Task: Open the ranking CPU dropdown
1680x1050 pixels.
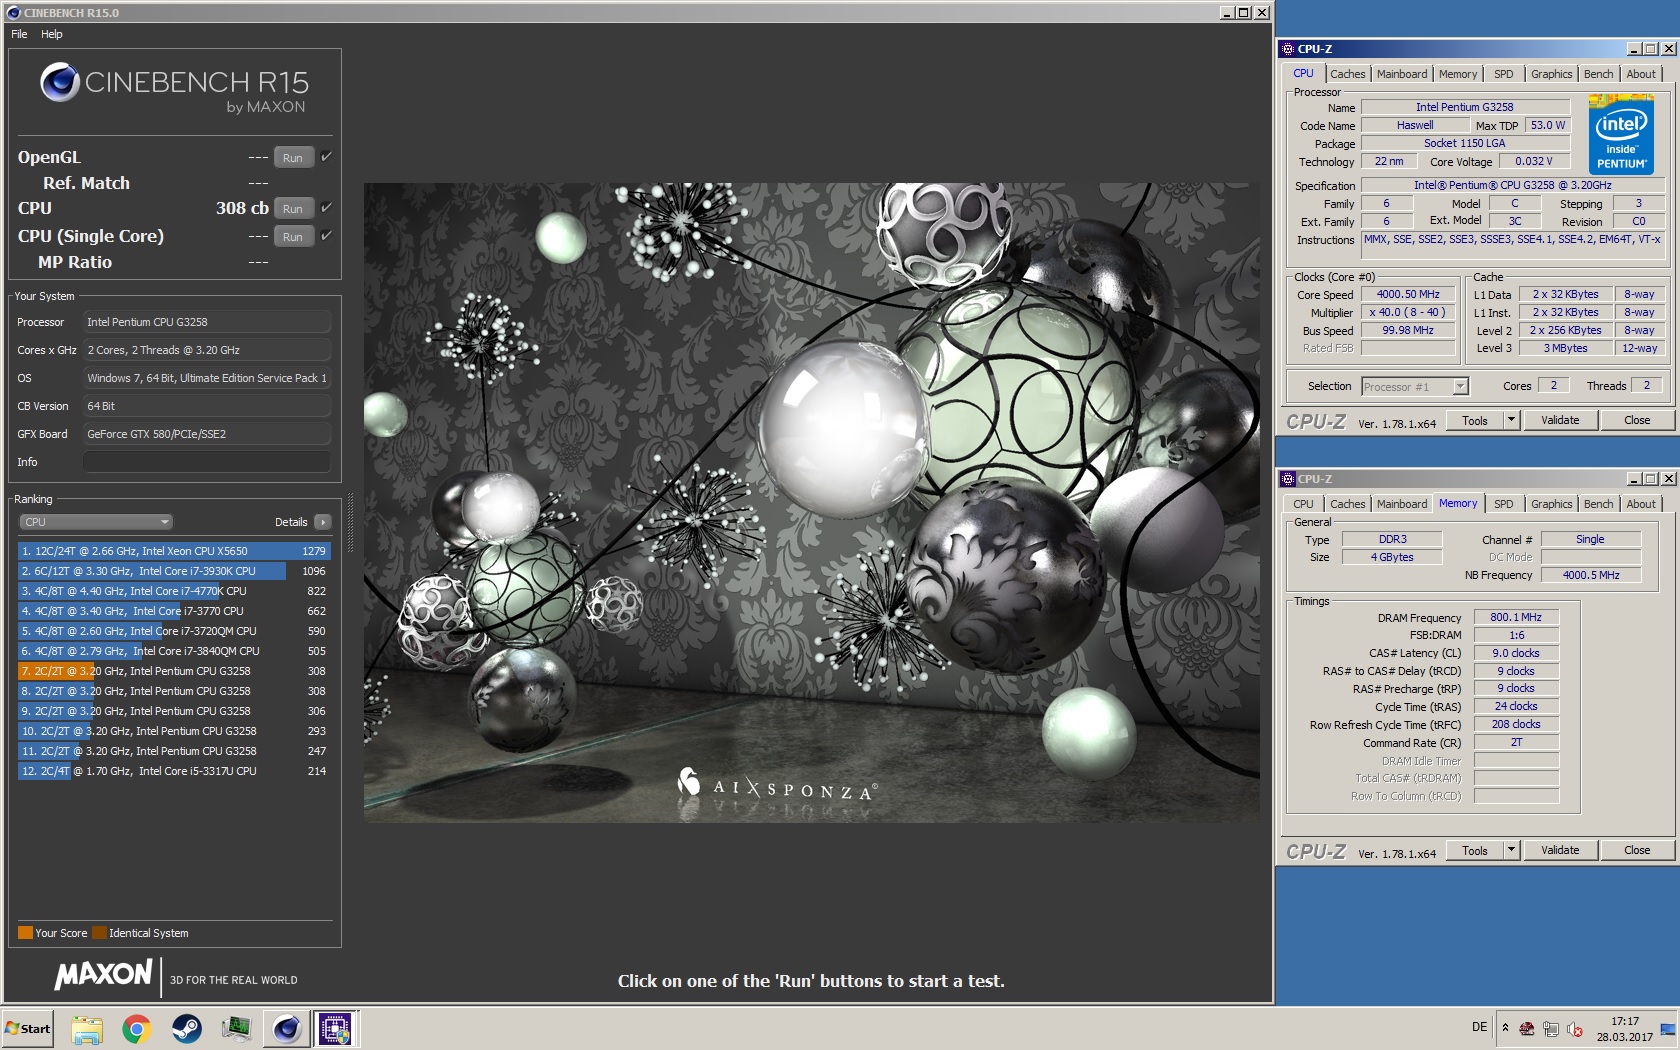Action: pyautogui.click(x=96, y=522)
